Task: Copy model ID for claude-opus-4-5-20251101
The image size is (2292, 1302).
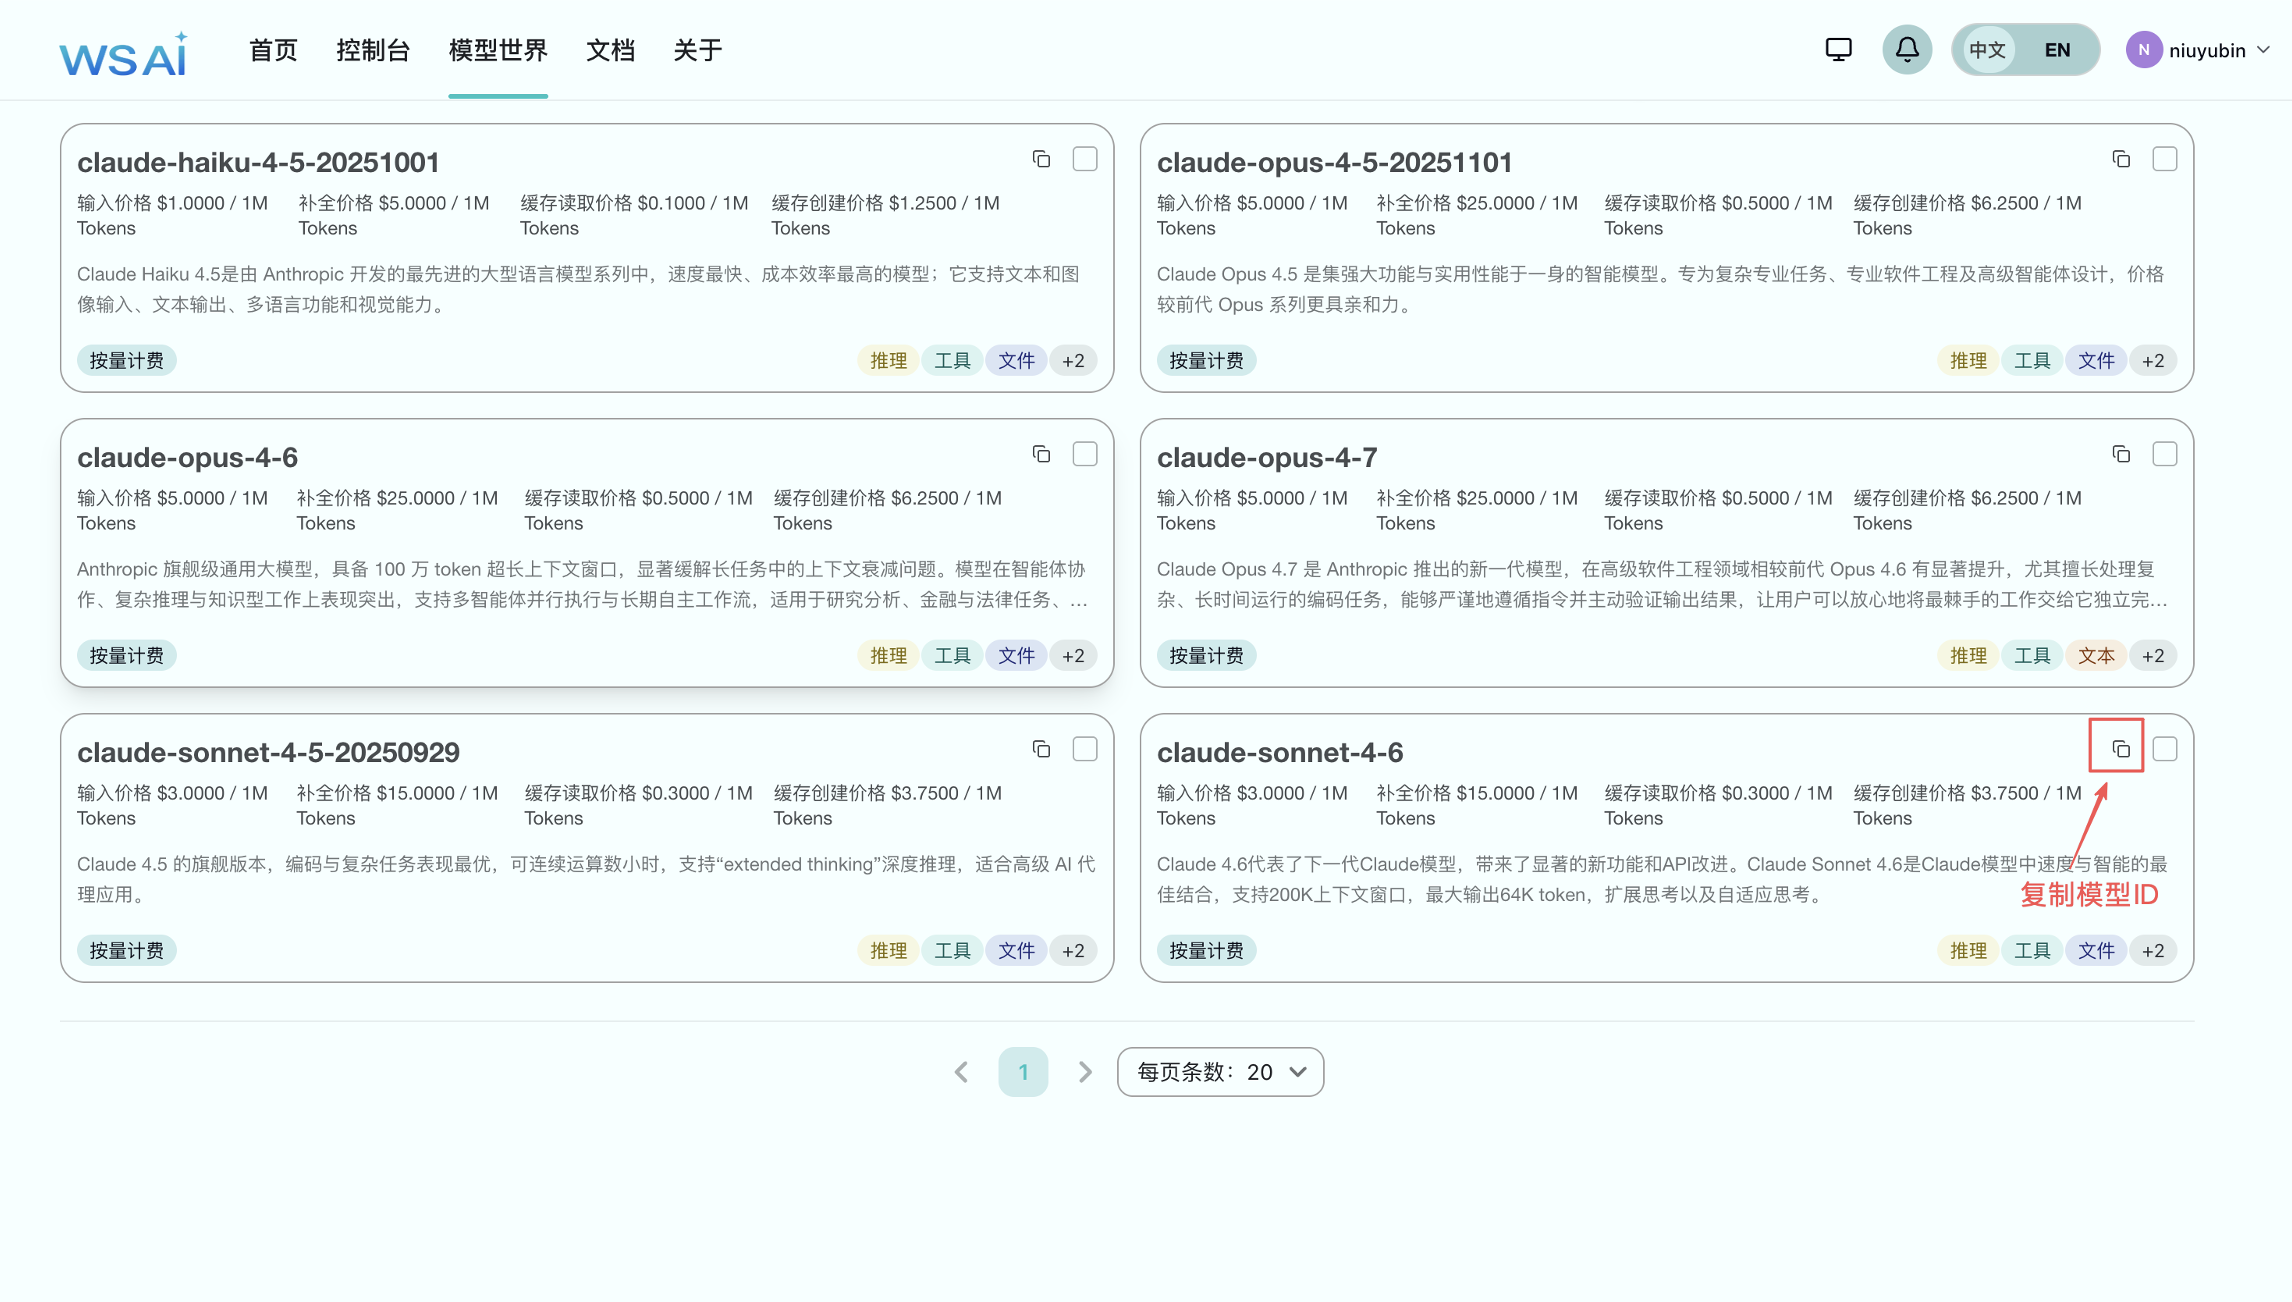Action: coord(2121,159)
